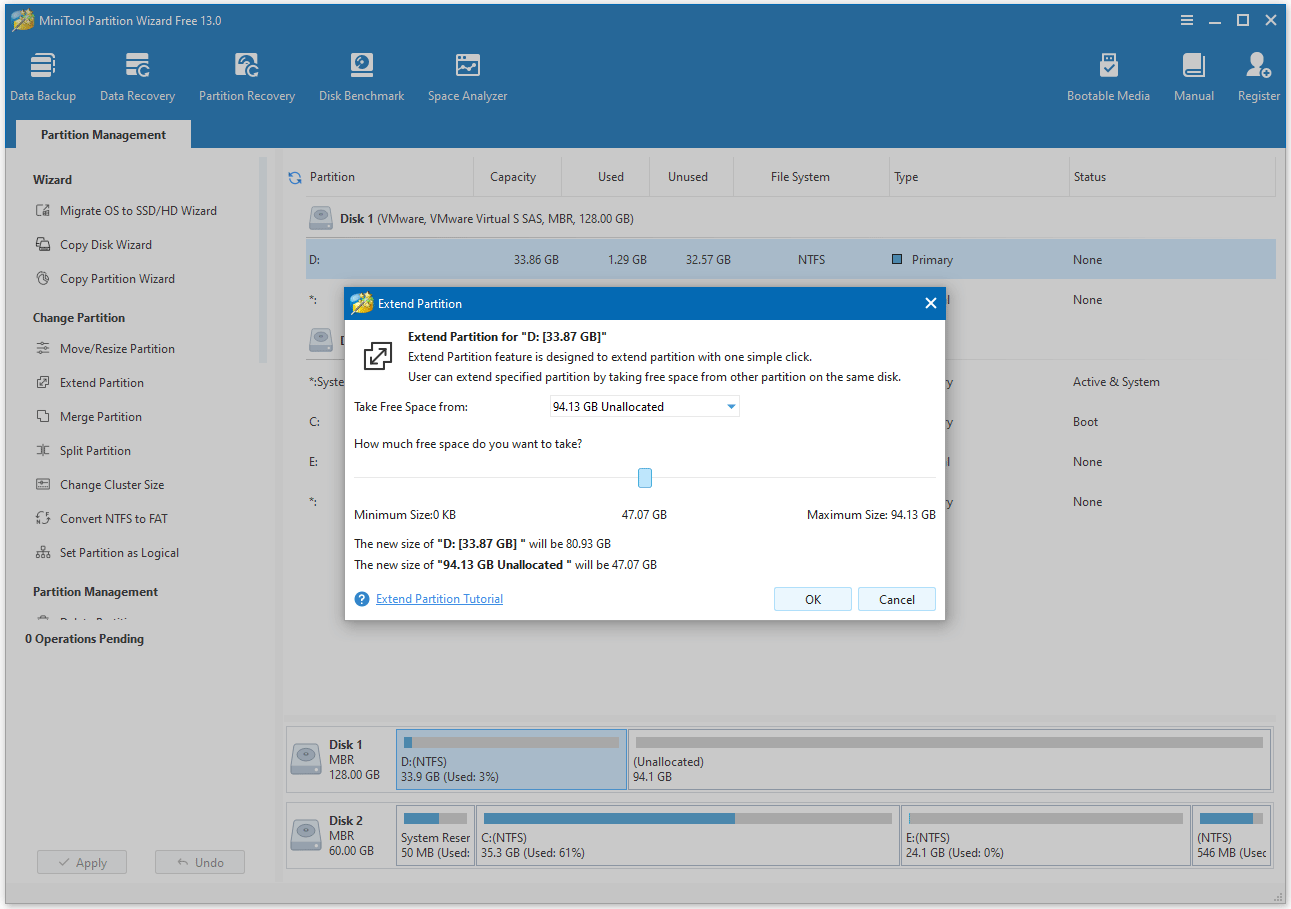Launch Data Recovery

pos(137,75)
